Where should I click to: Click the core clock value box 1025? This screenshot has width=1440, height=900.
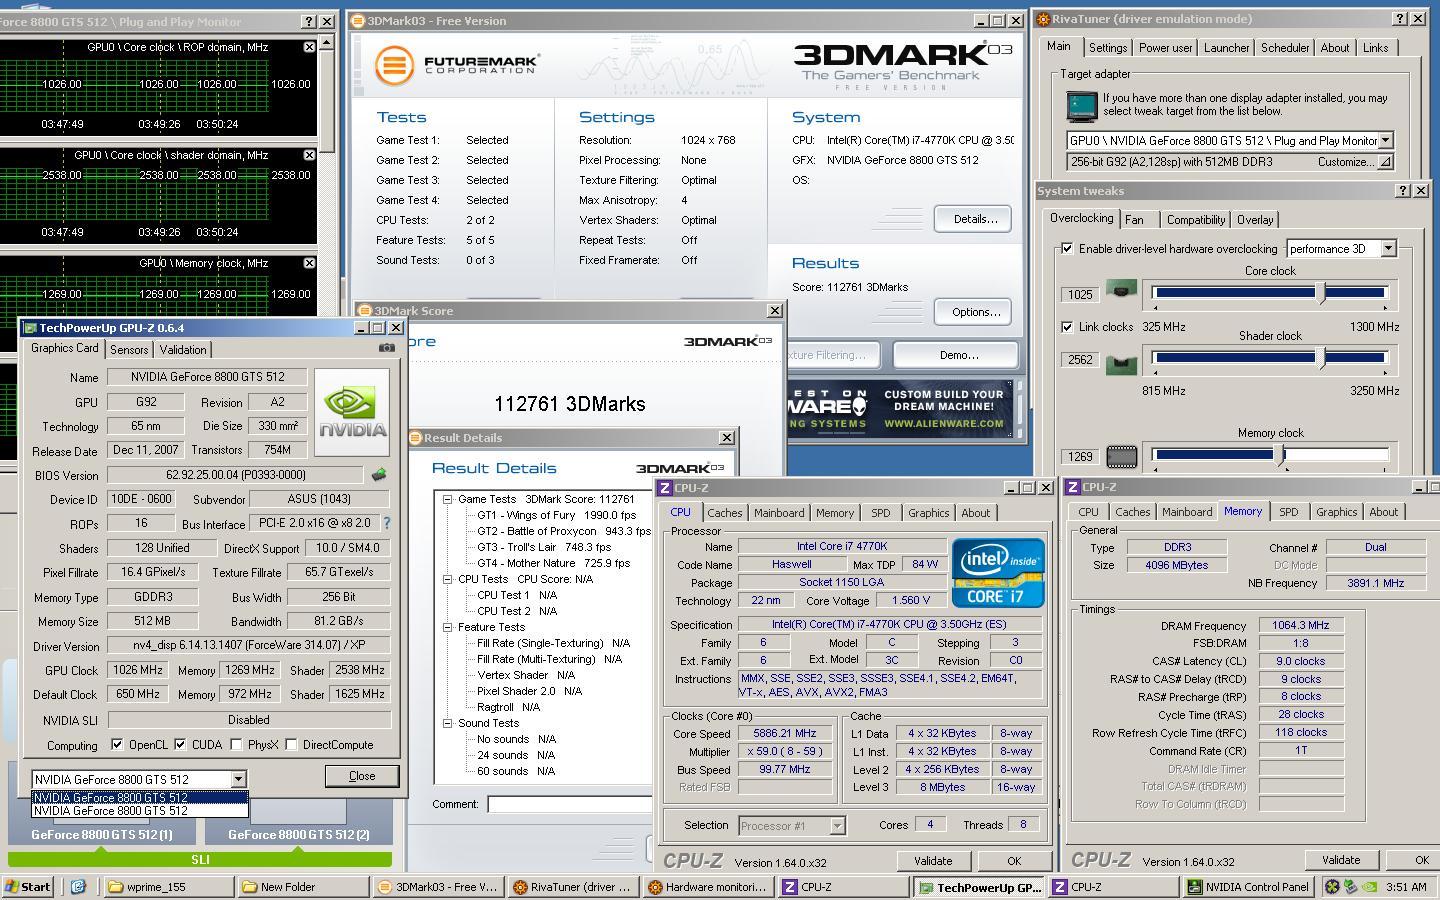point(1080,294)
